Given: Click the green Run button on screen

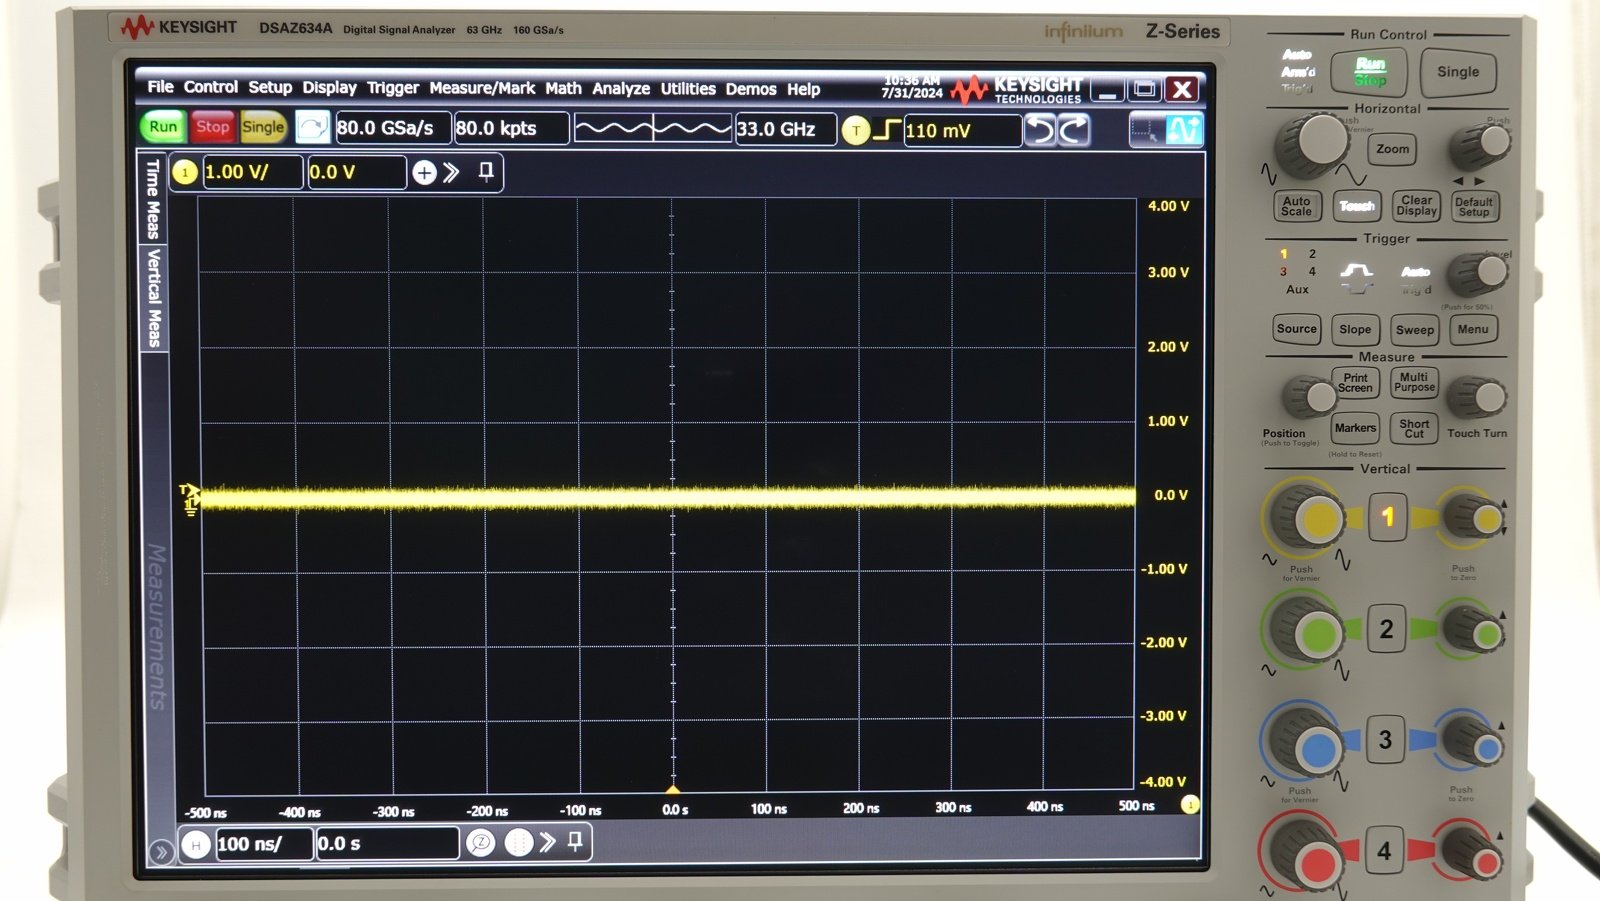Looking at the screenshot, I should point(163,127).
